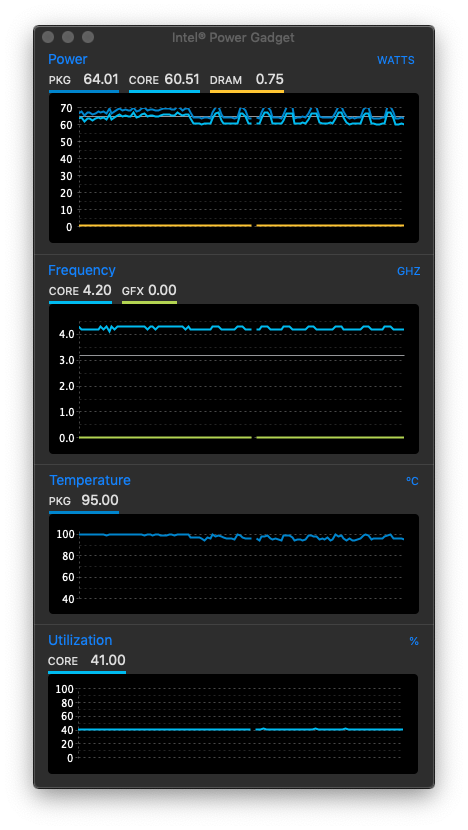Viewport: 468px width, 830px height.
Task: Select the CORE 41.00 utilization reading
Action: [87, 661]
